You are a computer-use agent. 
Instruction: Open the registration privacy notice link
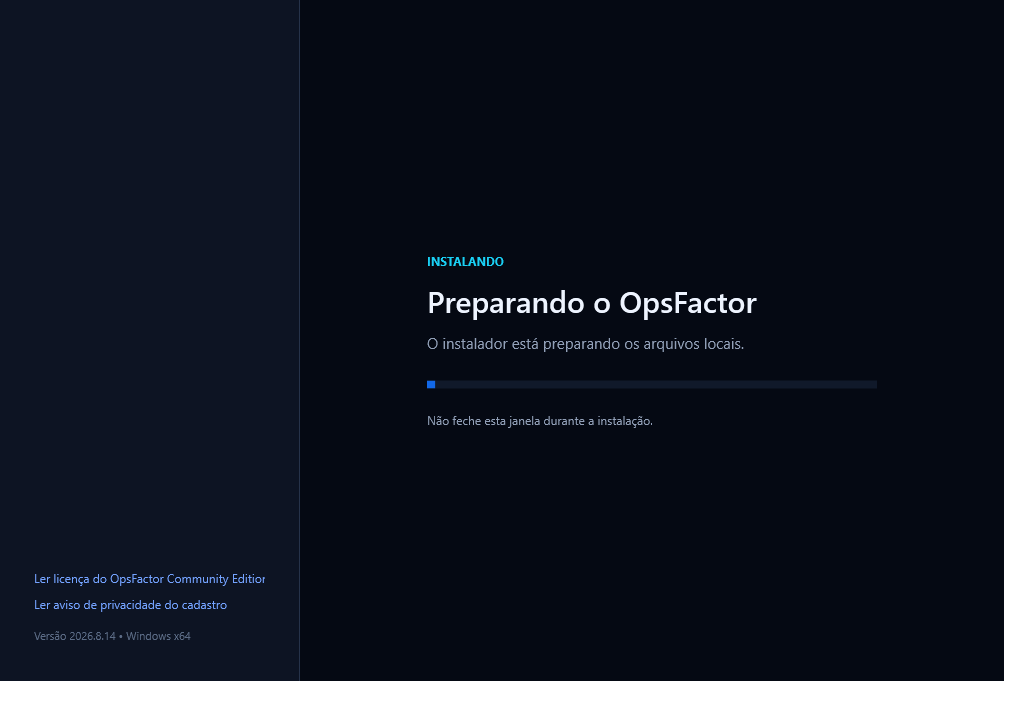(130, 605)
